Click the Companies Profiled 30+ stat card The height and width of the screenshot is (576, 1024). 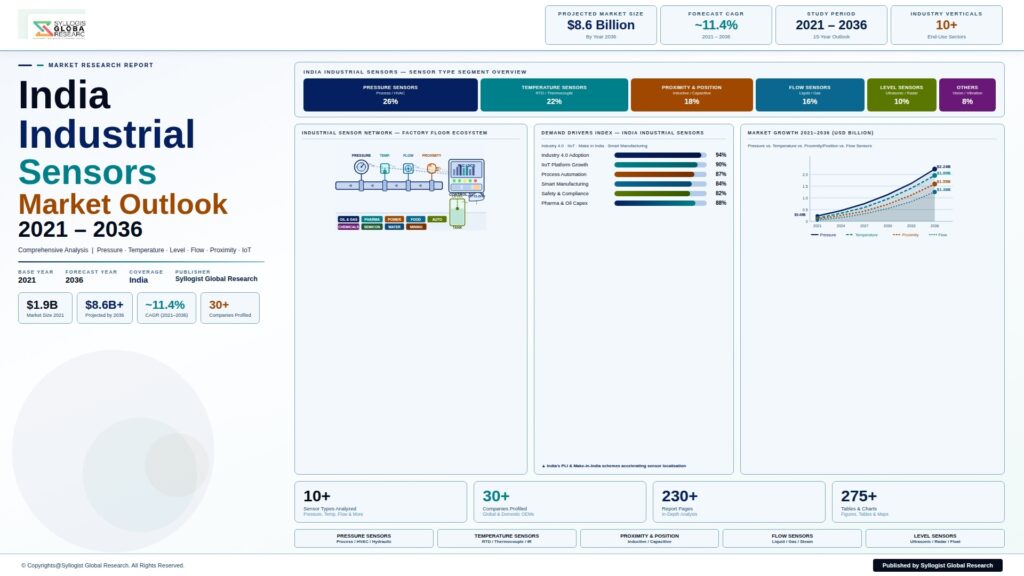(560, 502)
